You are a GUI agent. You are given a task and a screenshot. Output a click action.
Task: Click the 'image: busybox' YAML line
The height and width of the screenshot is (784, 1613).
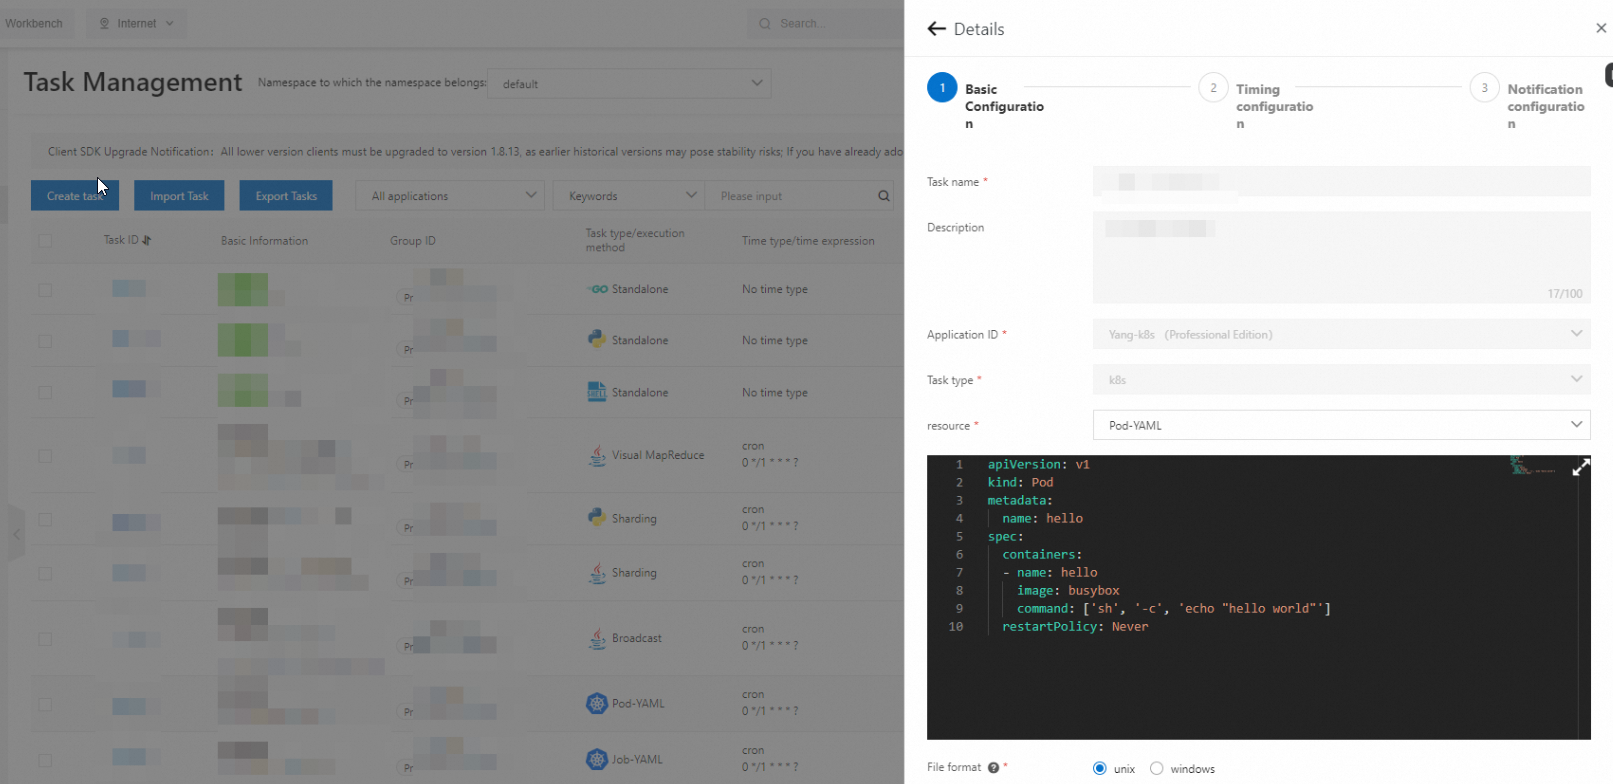(1068, 590)
